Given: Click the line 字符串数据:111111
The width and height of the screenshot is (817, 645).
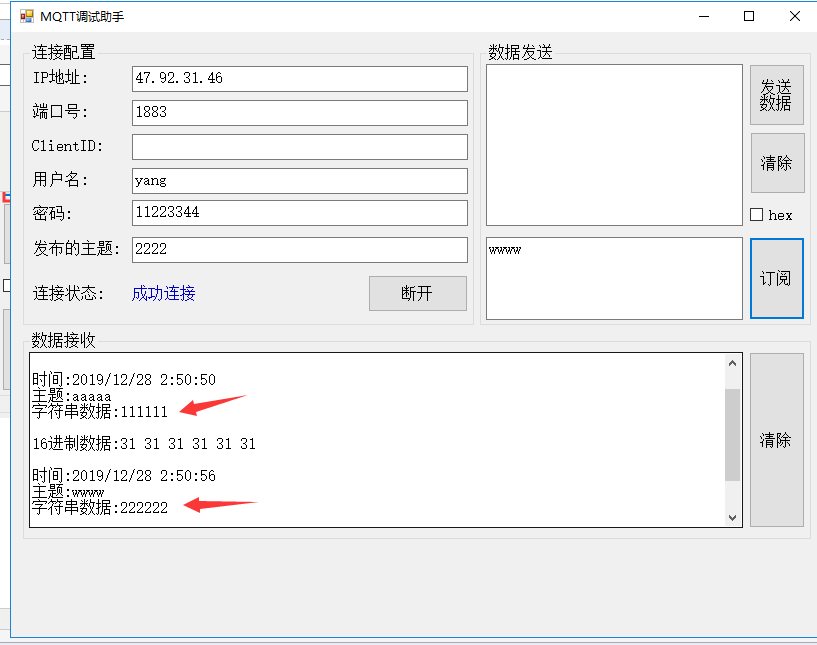Looking at the screenshot, I should (100, 412).
